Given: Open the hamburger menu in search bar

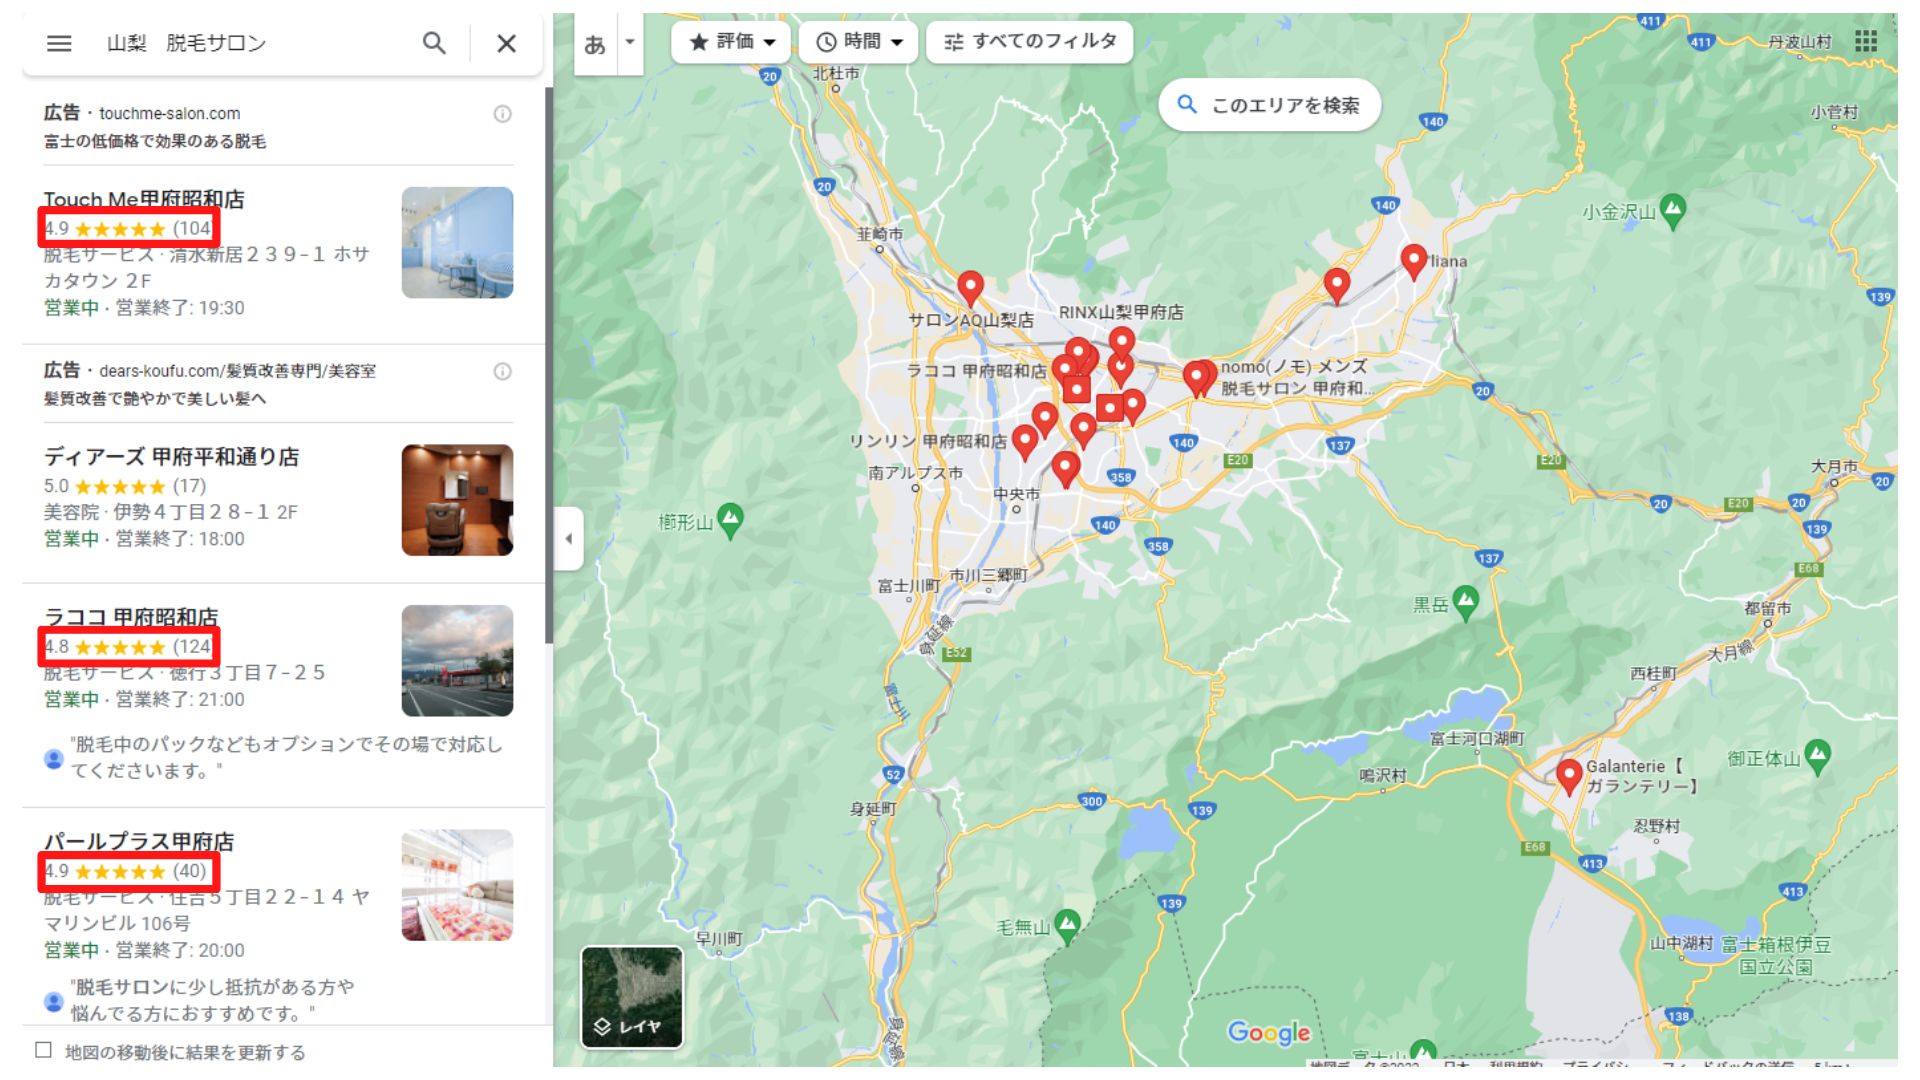Looking at the screenshot, I should click(59, 43).
